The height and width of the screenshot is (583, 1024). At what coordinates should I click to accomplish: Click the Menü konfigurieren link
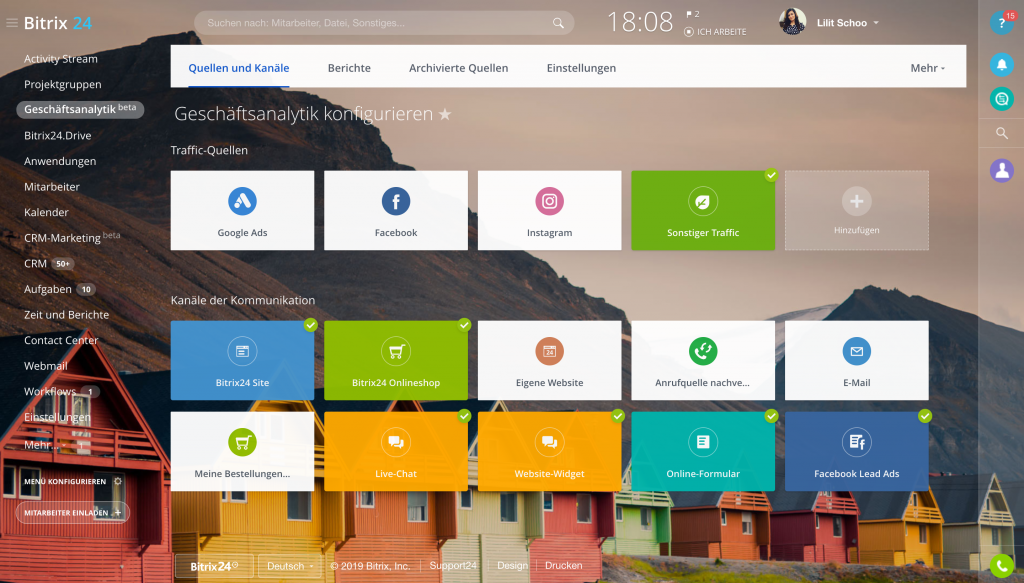point(65,481)
